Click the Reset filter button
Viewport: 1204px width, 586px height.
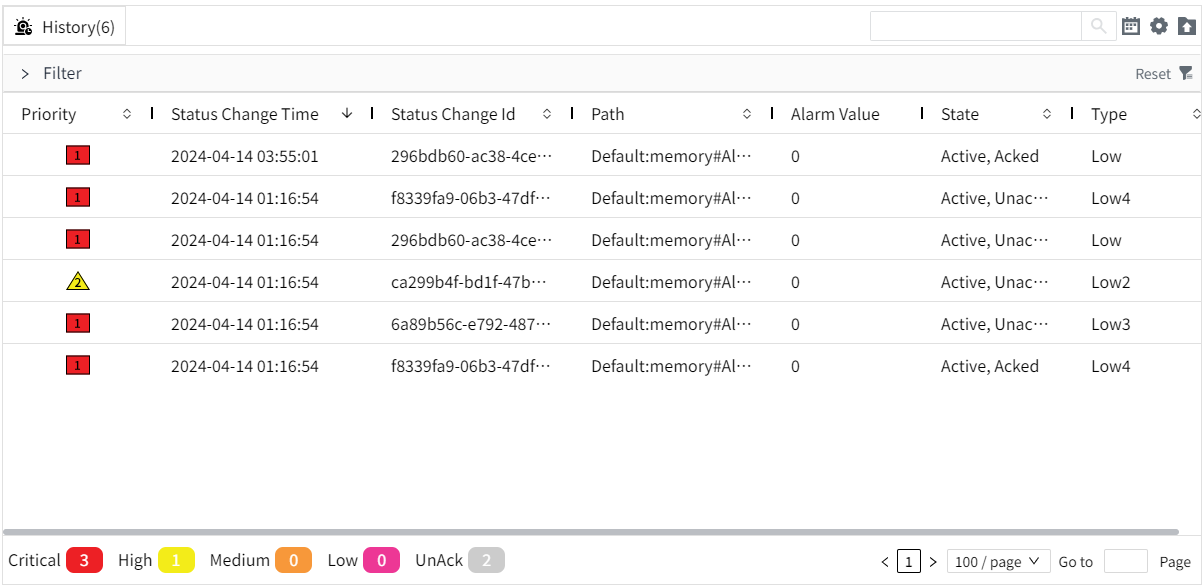click(1152, 74)
